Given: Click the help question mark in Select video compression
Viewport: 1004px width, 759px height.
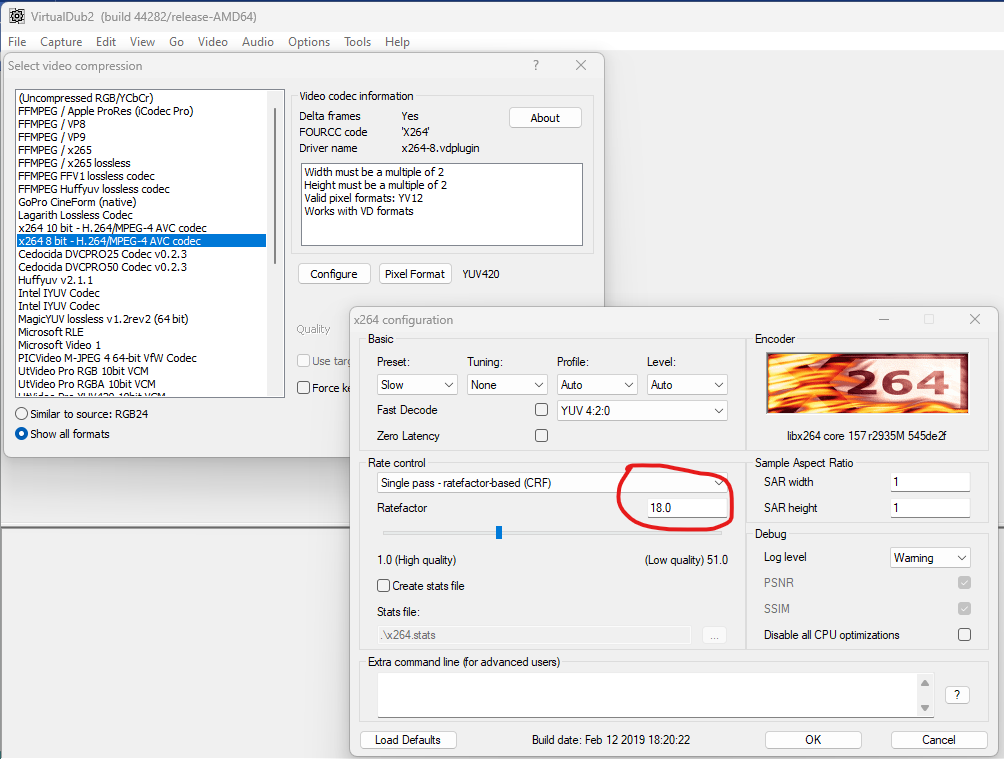Looking at the screenshot, I should point(536,65).
